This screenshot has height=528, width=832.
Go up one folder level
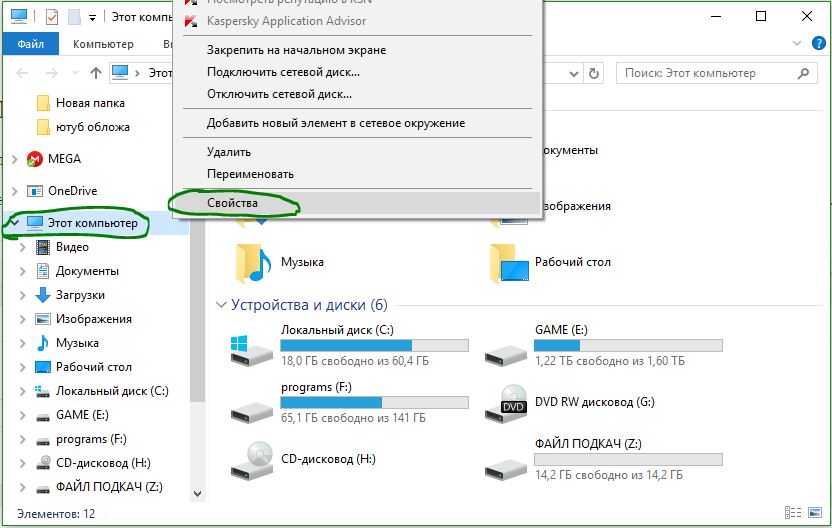pyautogui.click(x=96, y=73)
